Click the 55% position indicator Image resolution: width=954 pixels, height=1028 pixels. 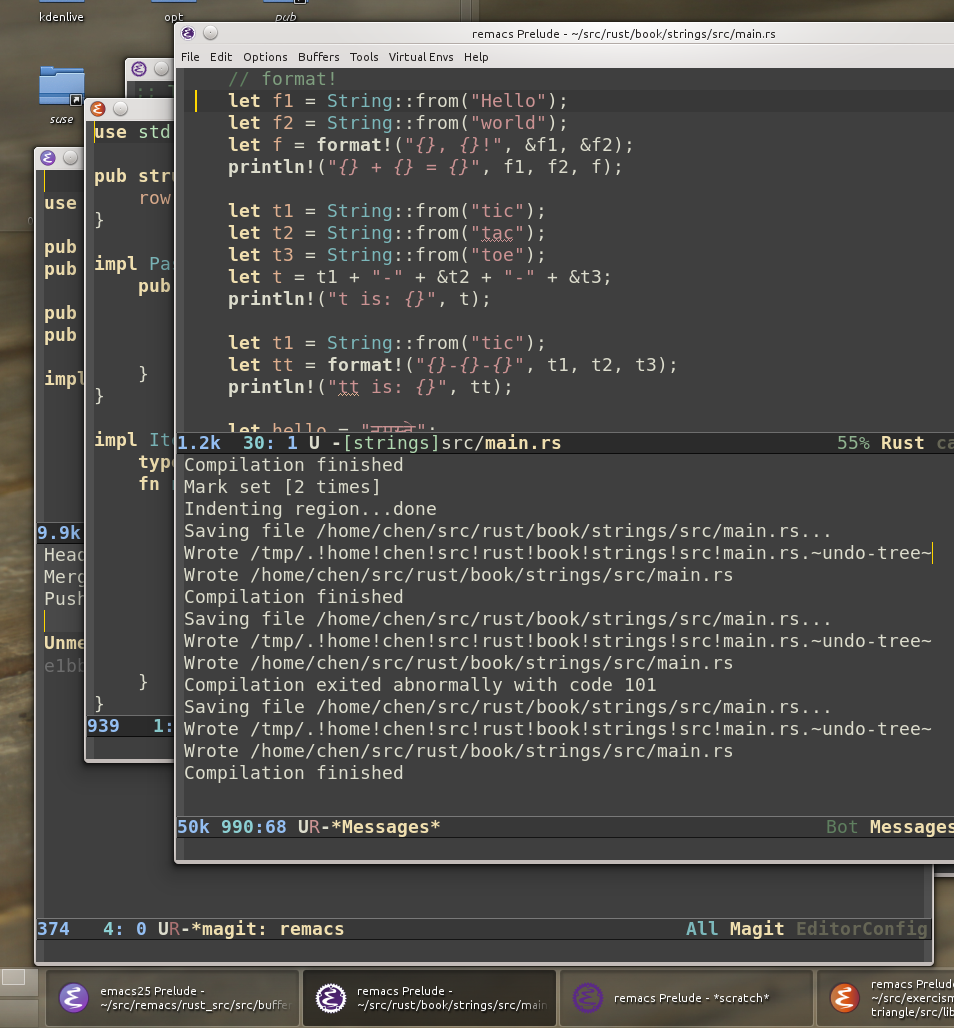pos(853,443)
